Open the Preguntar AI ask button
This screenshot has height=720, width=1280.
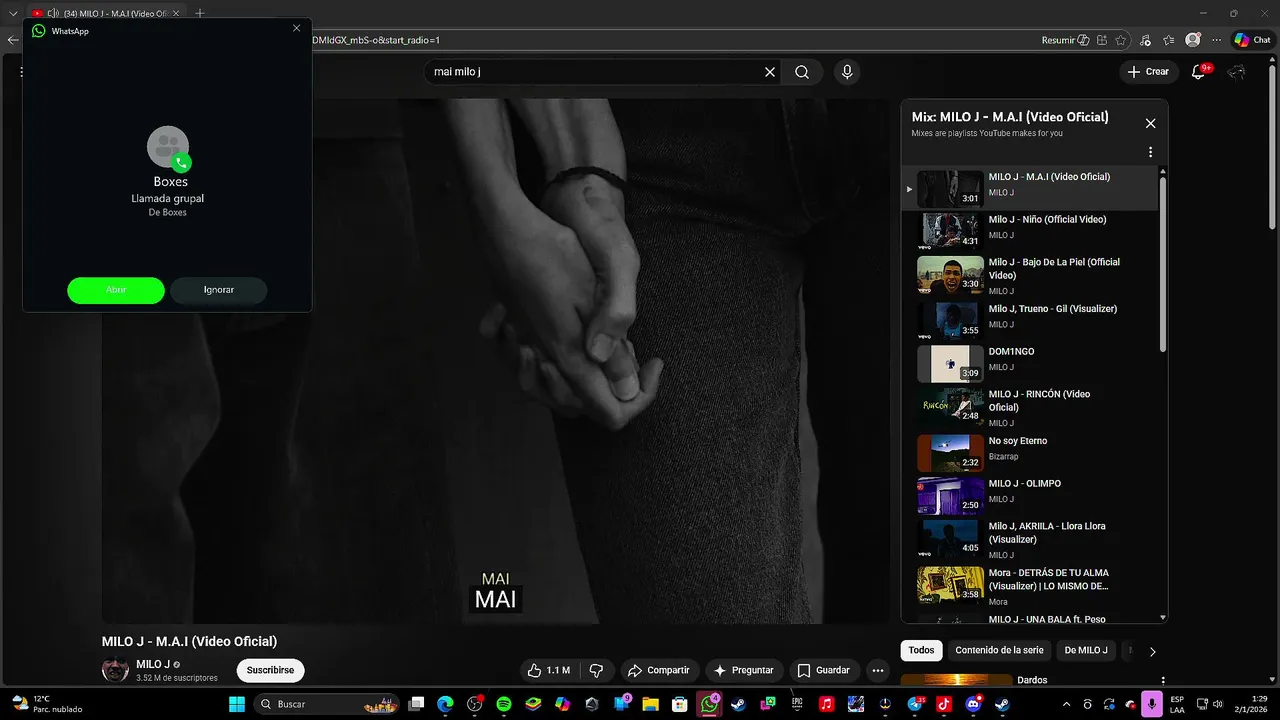(742, 670)
